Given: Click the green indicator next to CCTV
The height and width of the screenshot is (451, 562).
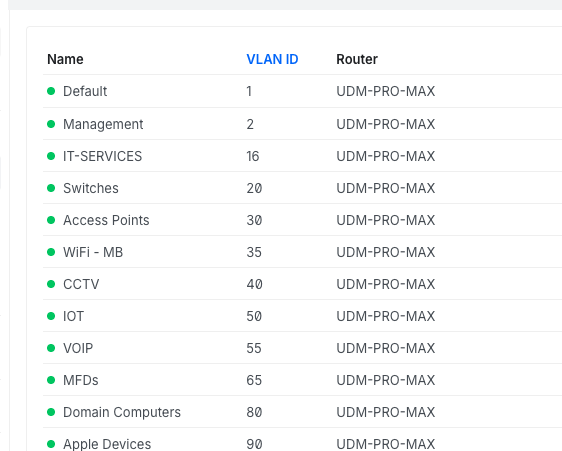Looking at the screenshot, I should 51,284.
